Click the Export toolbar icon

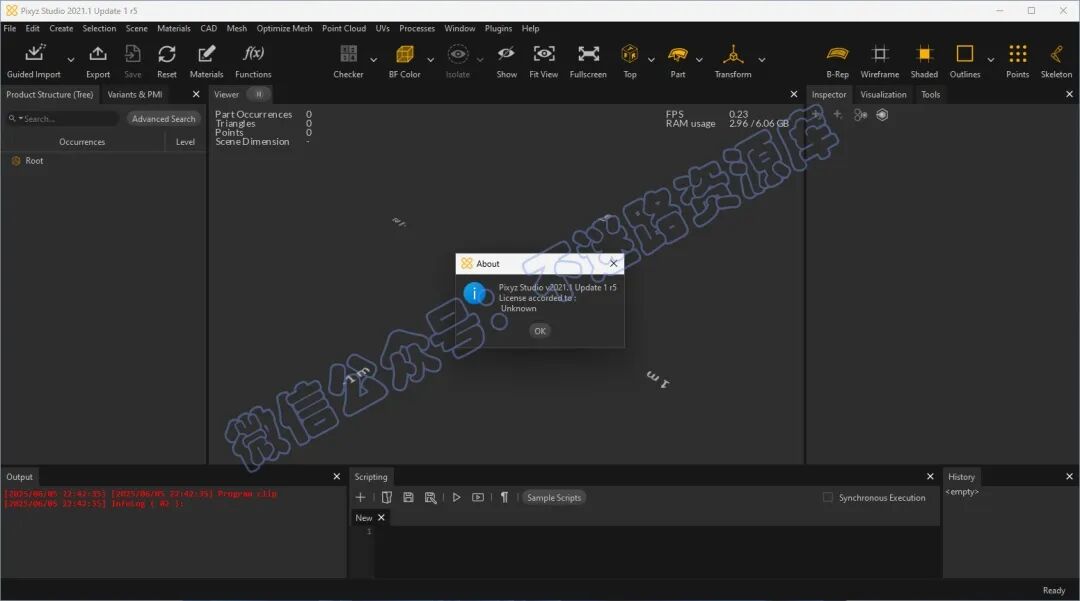98,54
